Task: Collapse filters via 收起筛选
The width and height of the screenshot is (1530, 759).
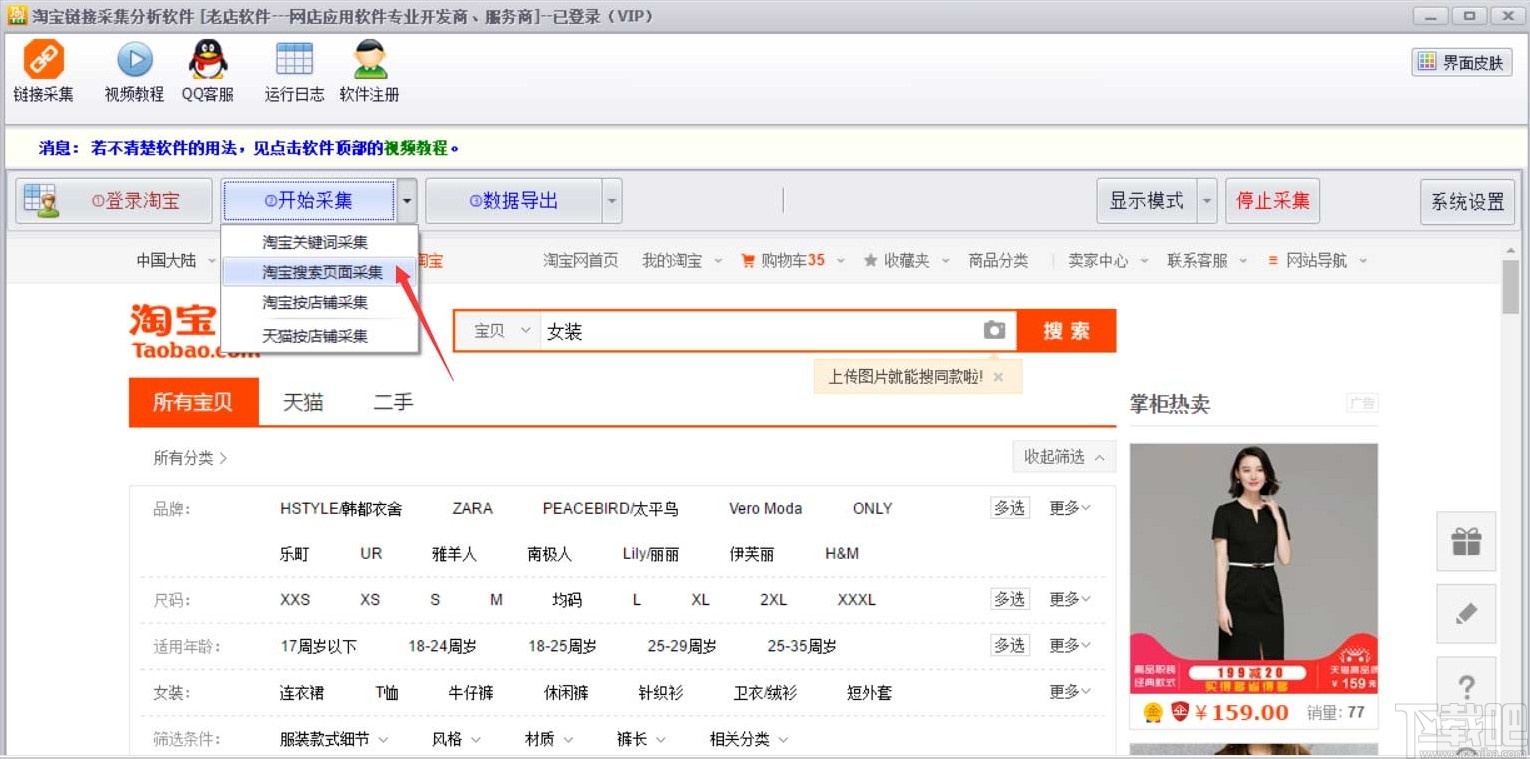Action: 1063,457
